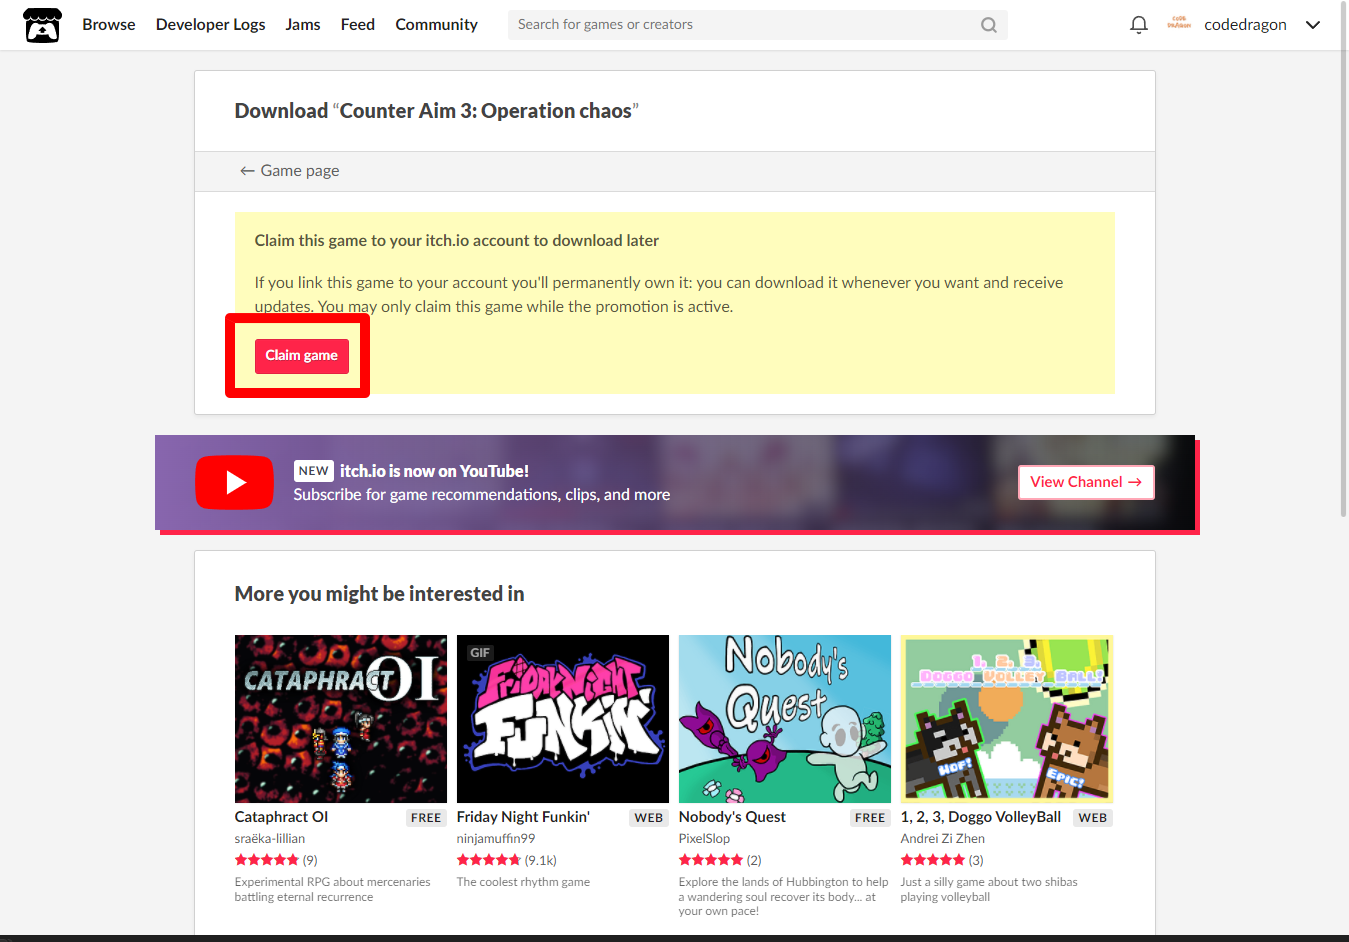Open the itch.io home logo

pyautogui.click(x=42, y=25)
